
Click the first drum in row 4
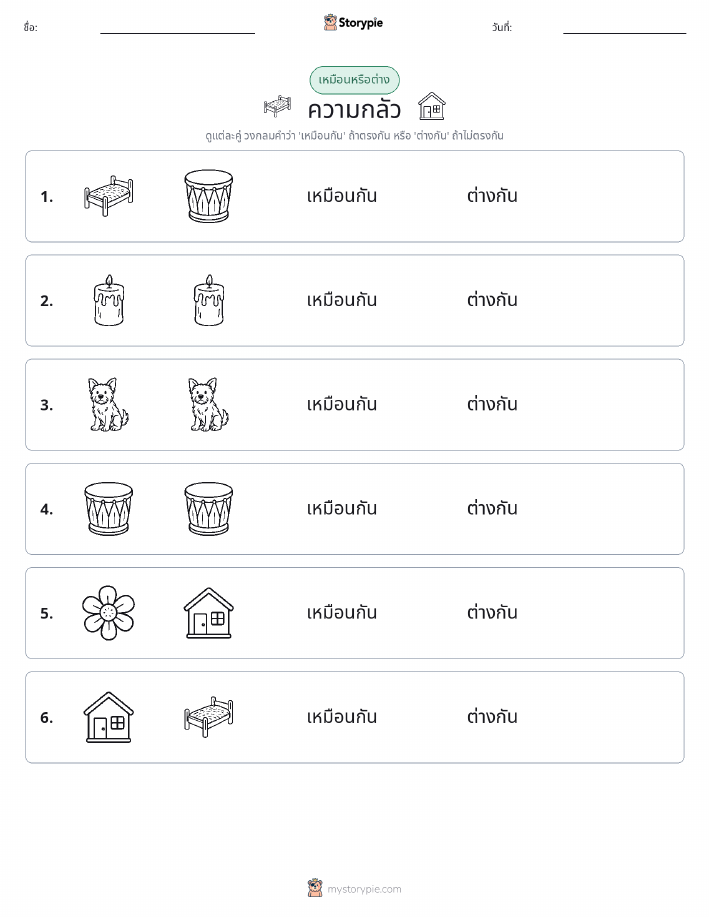109,509
